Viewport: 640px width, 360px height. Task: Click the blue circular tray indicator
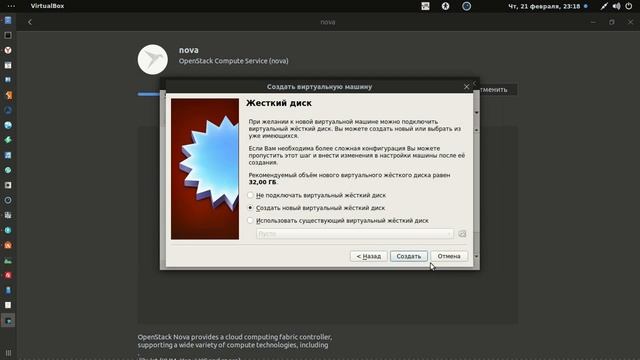(466, 6)
